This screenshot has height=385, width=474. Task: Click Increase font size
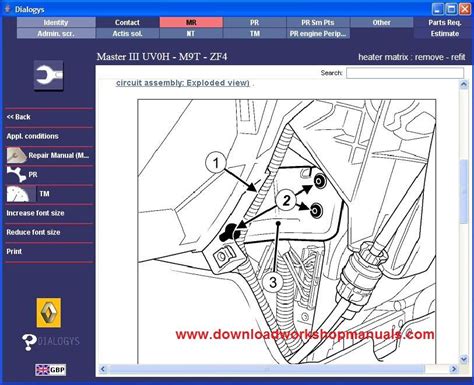coord(35,213)
